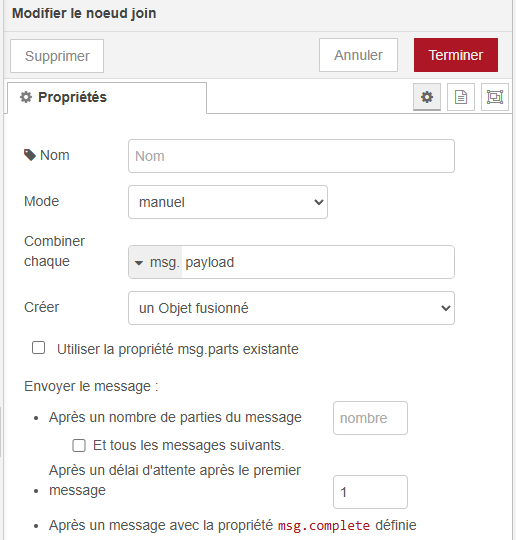This screenshot has width=516, height=540.
Task: Open the node properties gear icon
Action: 427,97
